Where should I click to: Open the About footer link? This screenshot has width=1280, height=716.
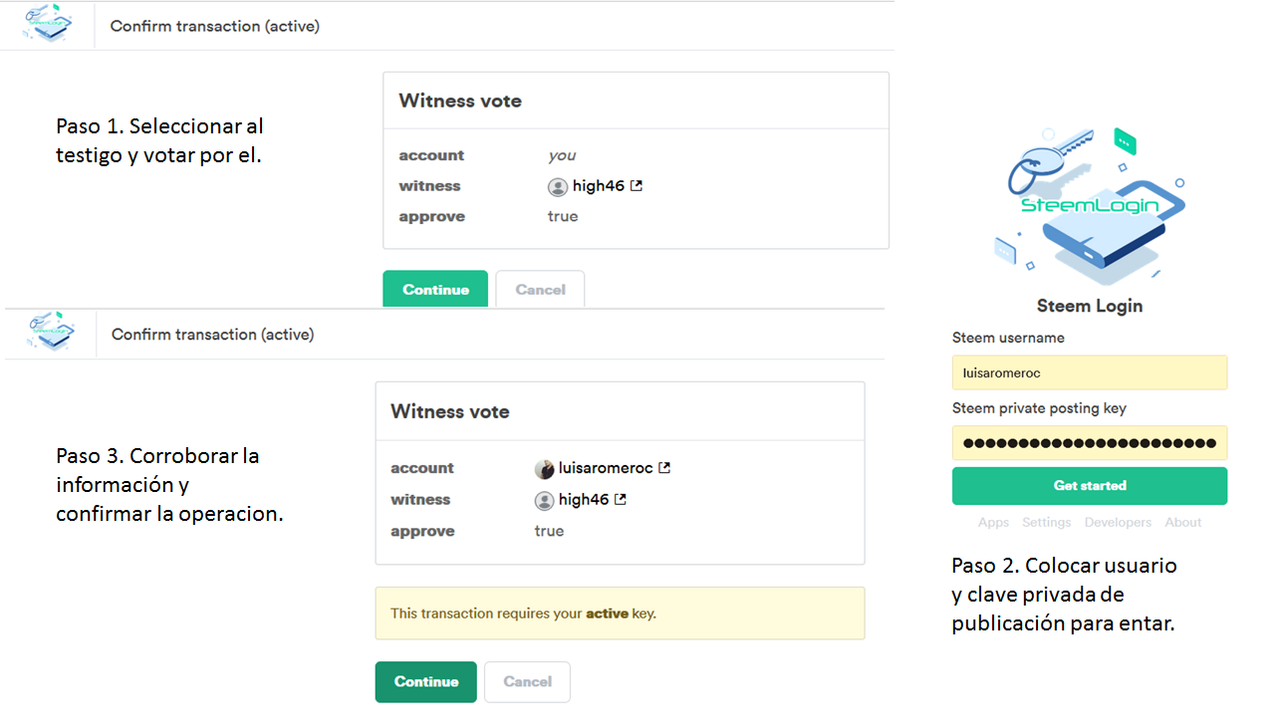1183,523
